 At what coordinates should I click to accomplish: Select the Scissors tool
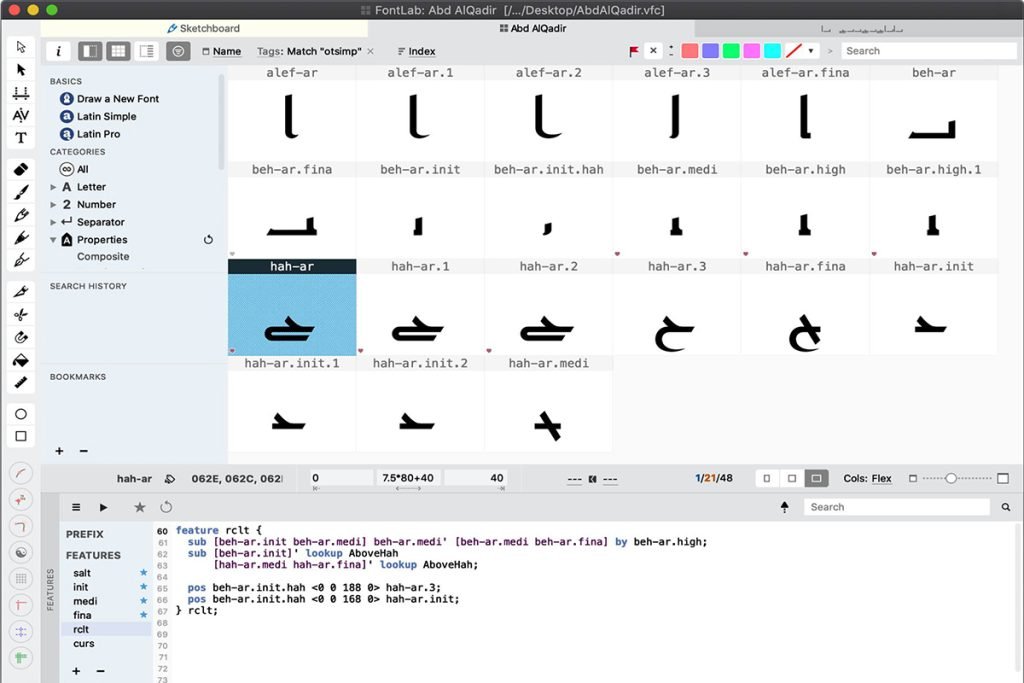click(x=21, y=315)
